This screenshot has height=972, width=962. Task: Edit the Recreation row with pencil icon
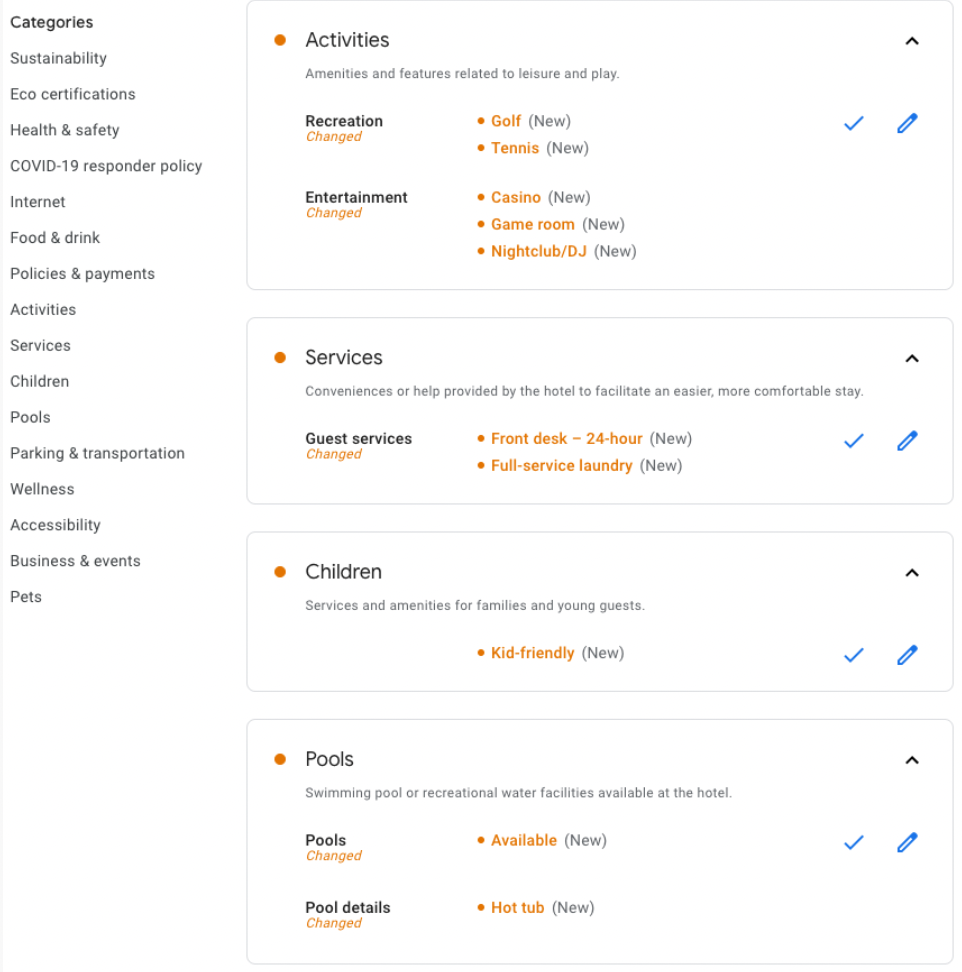[907, 124]
